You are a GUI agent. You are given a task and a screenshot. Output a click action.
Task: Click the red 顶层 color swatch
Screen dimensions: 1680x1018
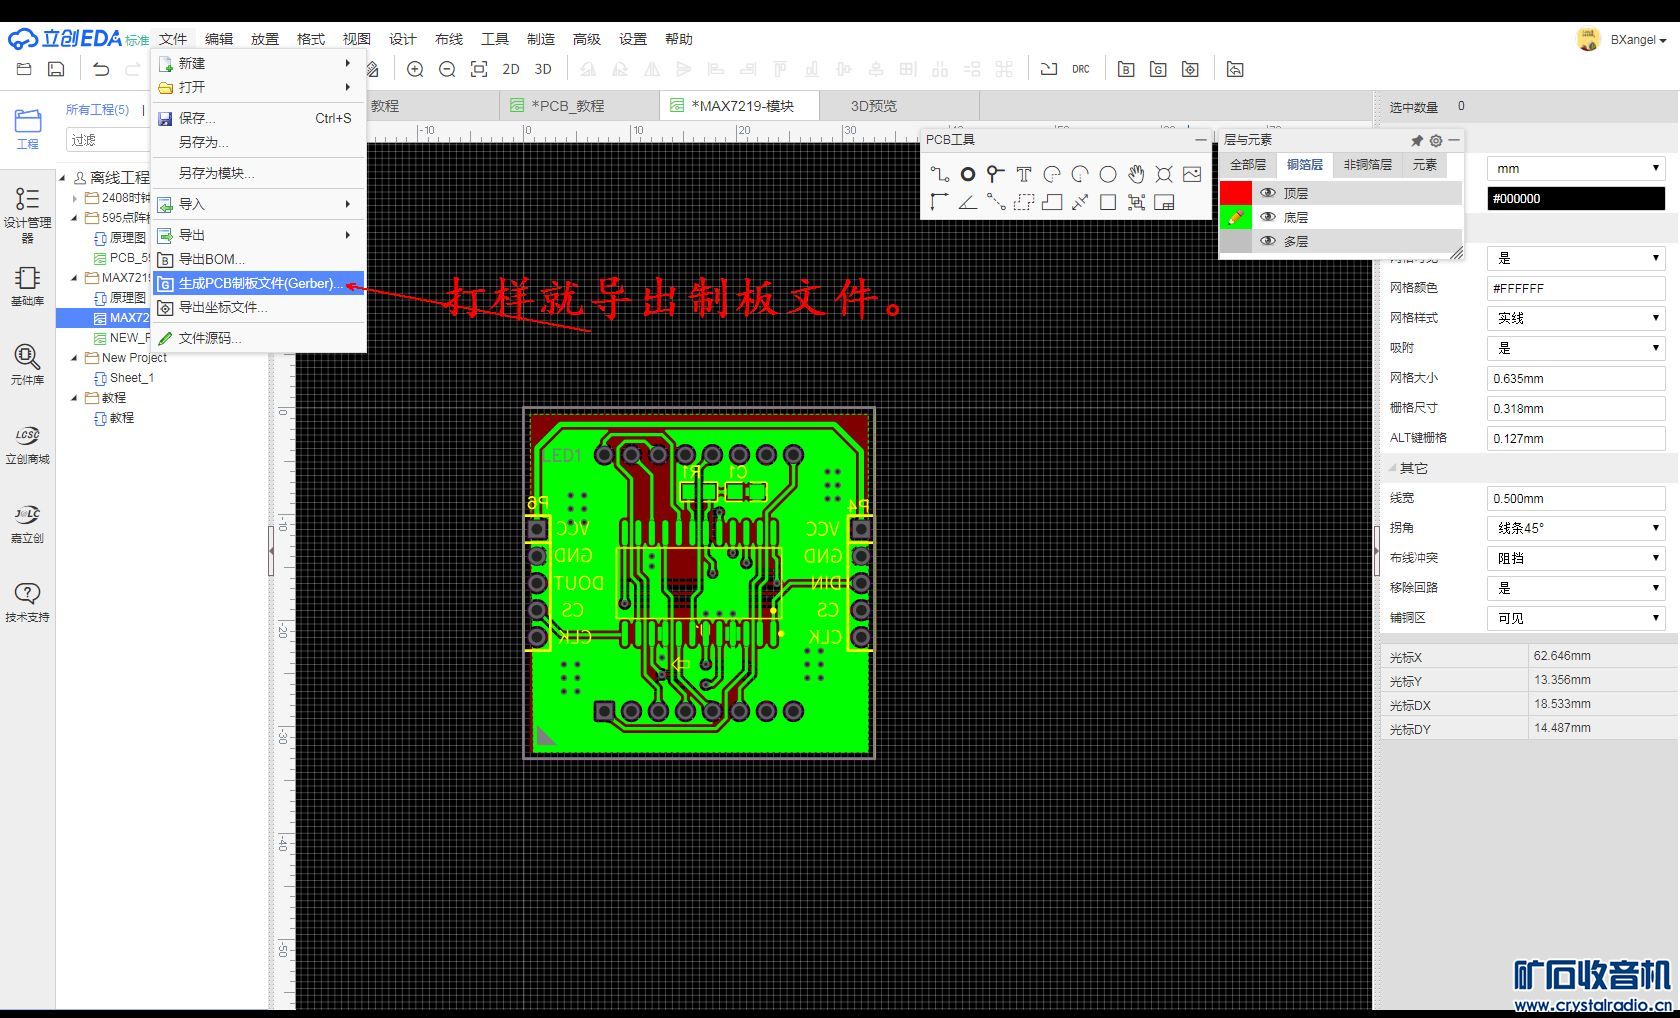pyautogui.click(x=1236, y=193)
